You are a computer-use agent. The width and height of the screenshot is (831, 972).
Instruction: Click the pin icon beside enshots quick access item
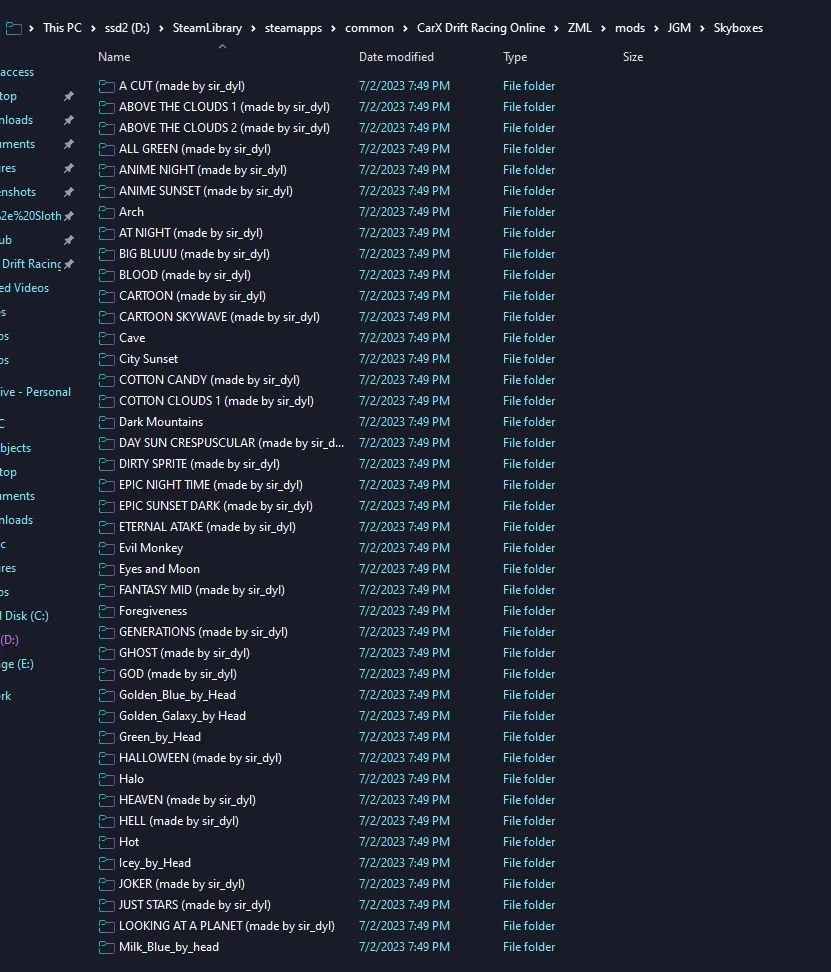[x=69, y=192]
